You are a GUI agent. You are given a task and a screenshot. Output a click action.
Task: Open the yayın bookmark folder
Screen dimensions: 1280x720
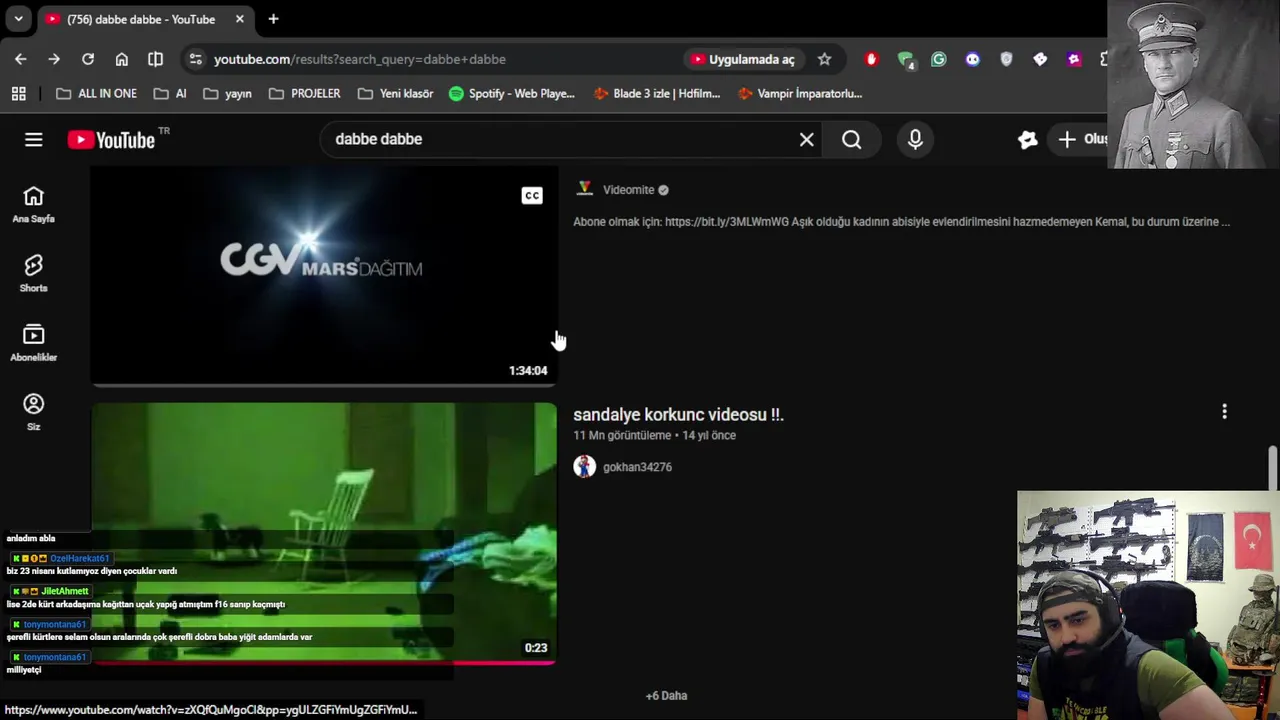click(227, 93)
